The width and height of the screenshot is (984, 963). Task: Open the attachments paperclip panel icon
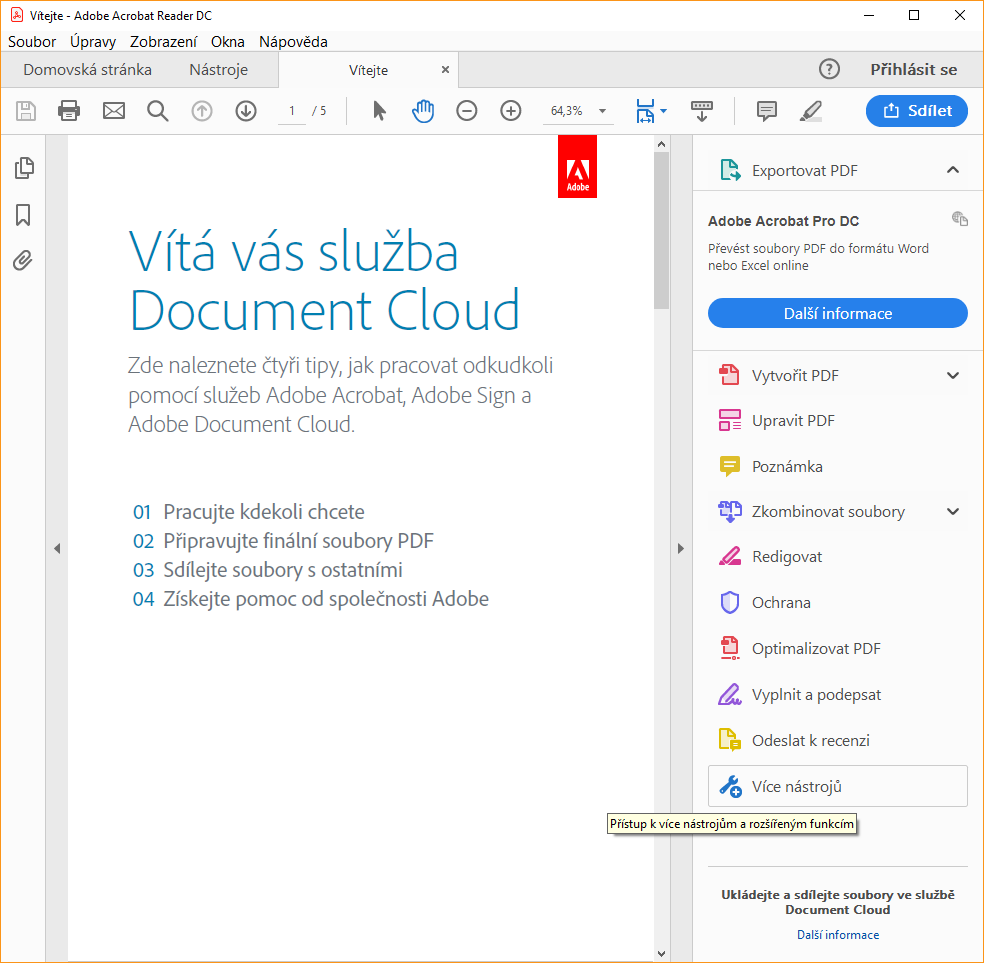pos(23,260)
